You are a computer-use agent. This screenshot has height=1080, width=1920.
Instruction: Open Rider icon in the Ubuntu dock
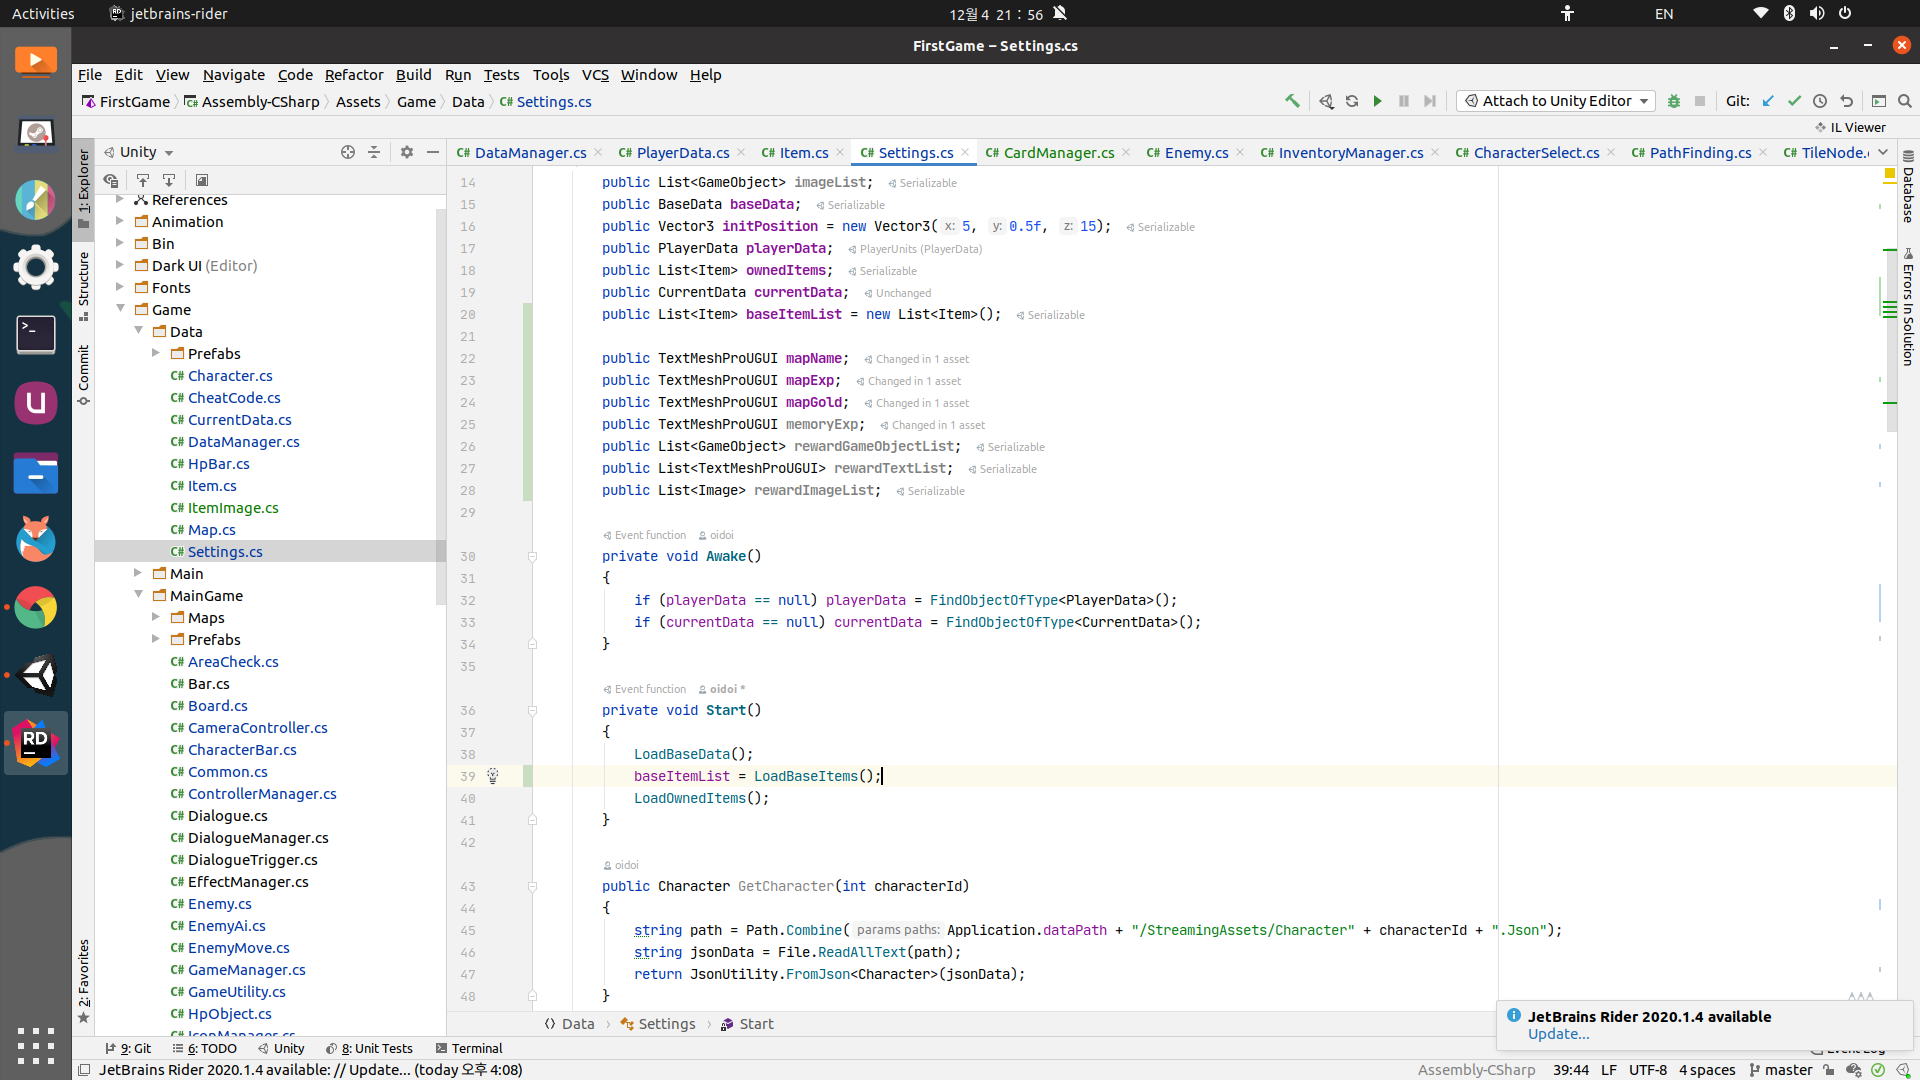pyautogui.click(x=36, y=743)
